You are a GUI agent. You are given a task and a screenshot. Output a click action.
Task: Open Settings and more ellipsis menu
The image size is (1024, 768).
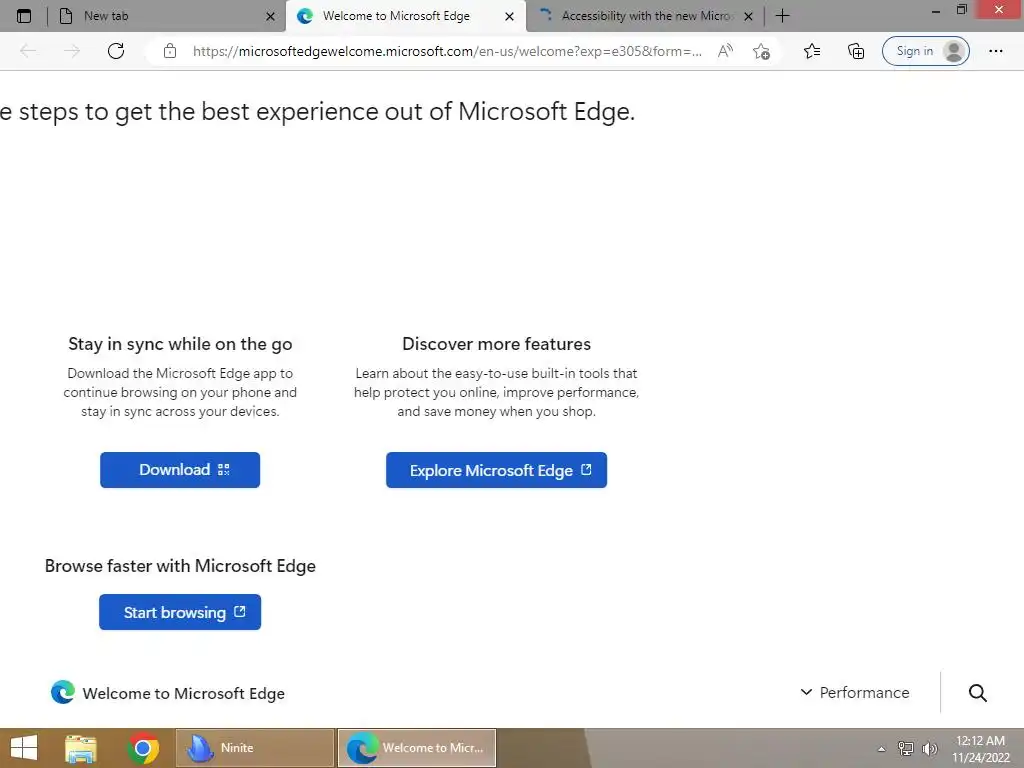click(995, 51)
